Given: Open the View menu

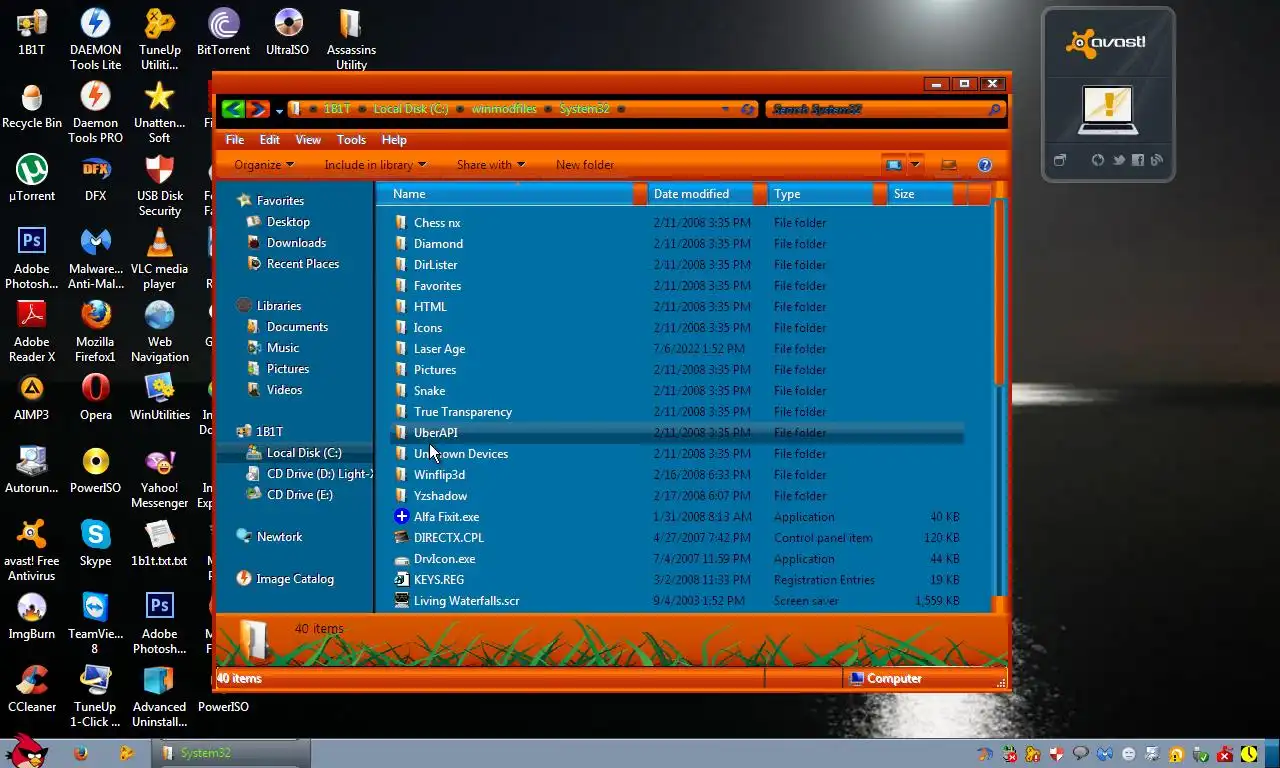Looking at the screenshot, I should (x=308, y=140).
